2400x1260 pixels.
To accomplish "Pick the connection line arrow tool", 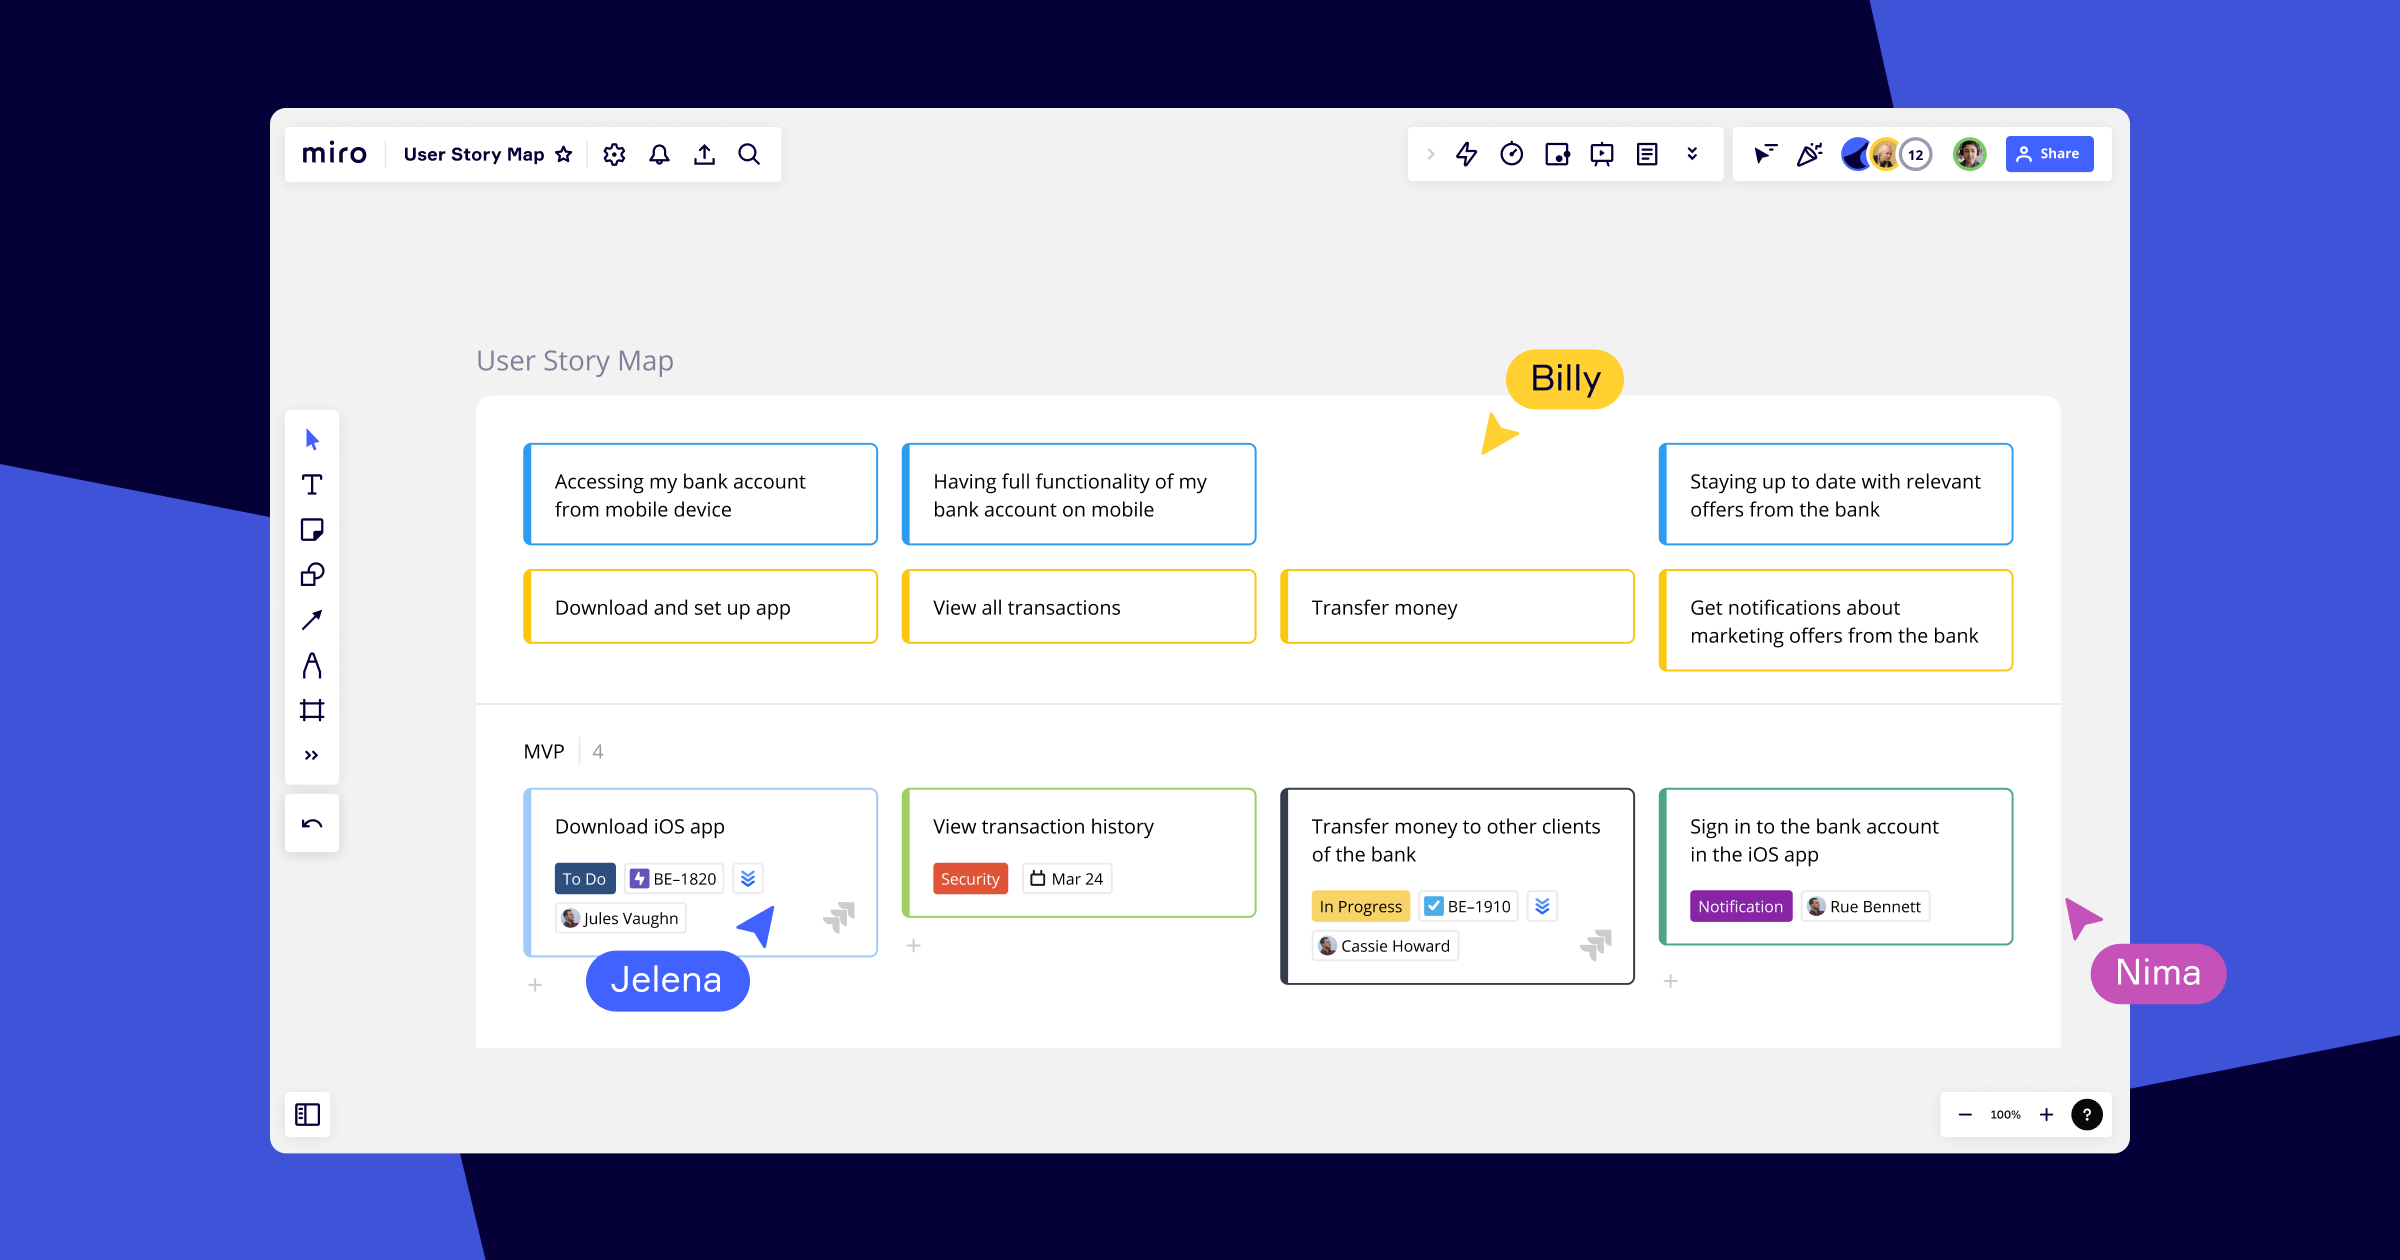I will [312, 620].
